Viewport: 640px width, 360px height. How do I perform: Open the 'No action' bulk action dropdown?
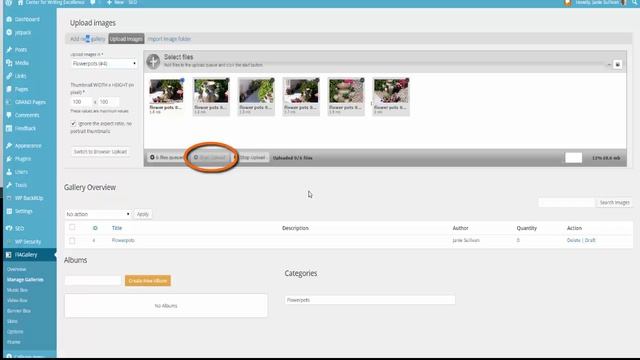98,214
